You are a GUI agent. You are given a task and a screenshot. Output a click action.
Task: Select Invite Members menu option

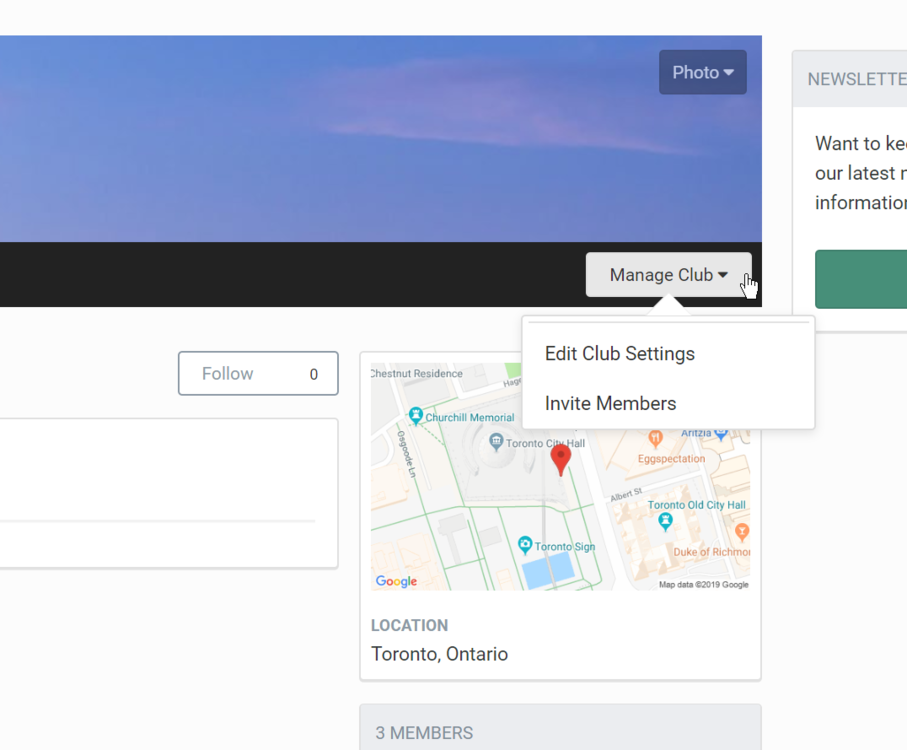click(x=610, y=404)
